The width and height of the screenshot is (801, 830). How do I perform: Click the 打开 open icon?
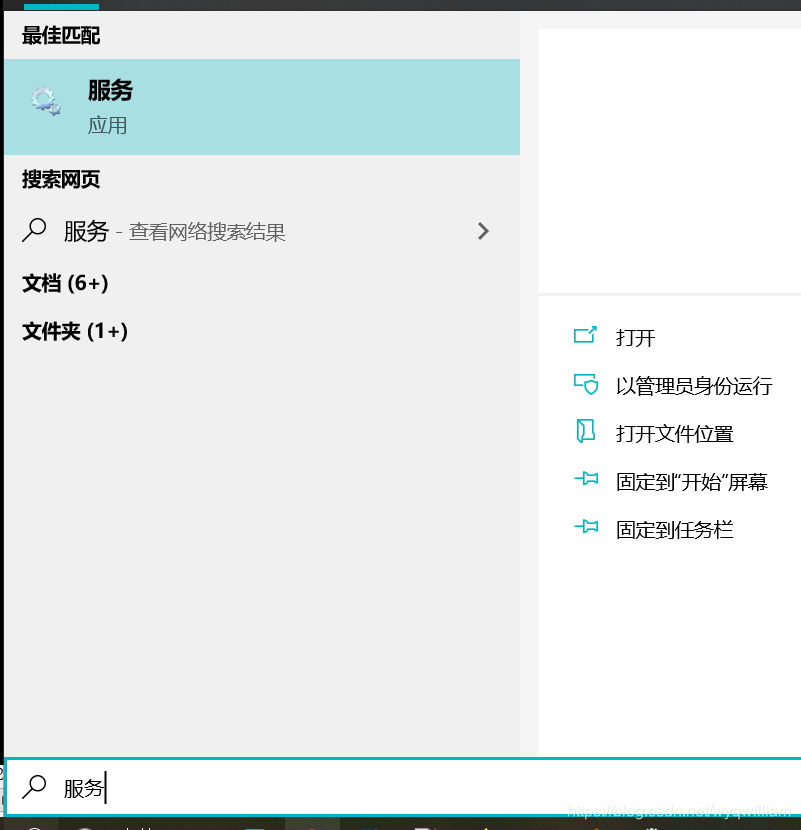(586, 336)
